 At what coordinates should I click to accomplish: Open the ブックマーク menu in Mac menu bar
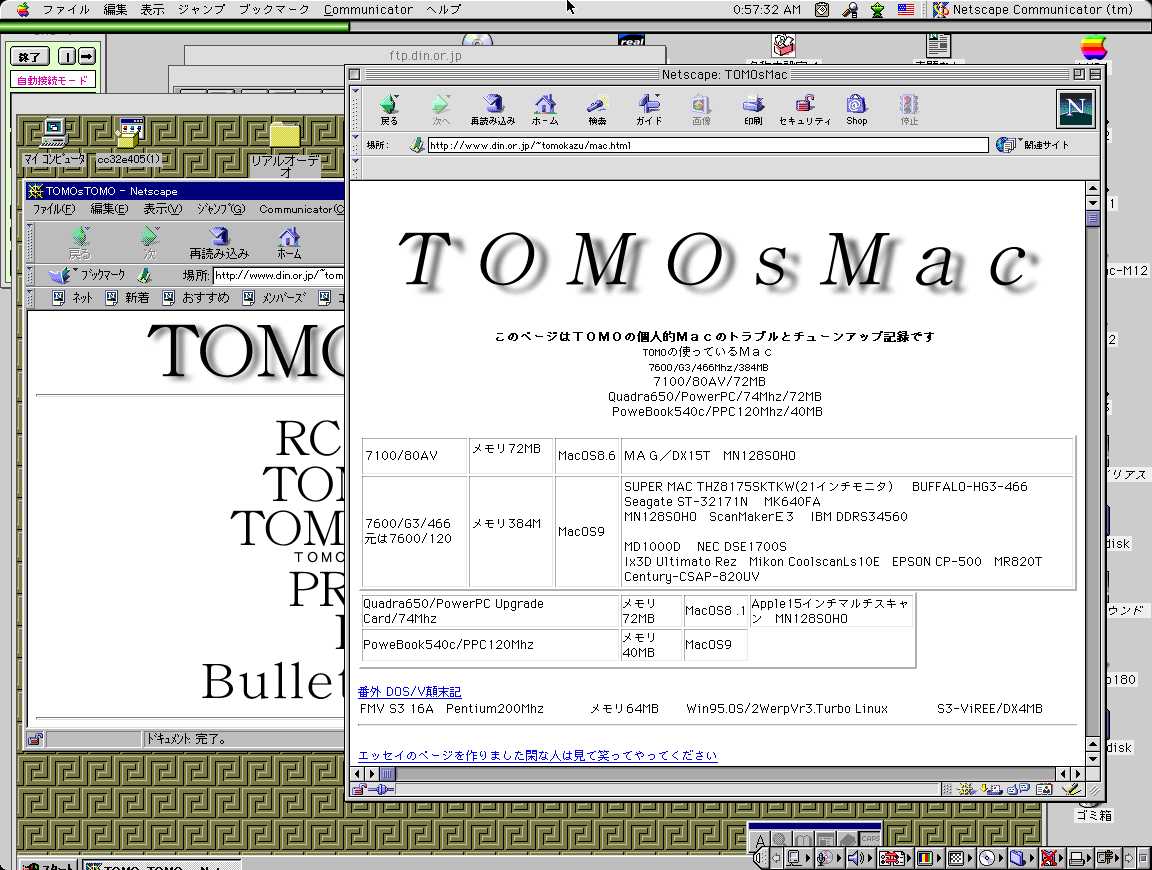[274, 10]
